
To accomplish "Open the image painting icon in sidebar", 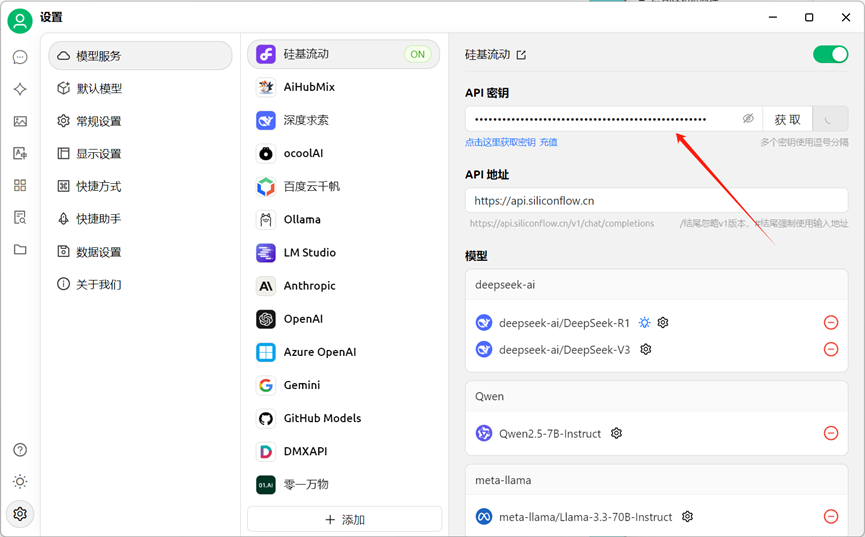I will point(20,121).
